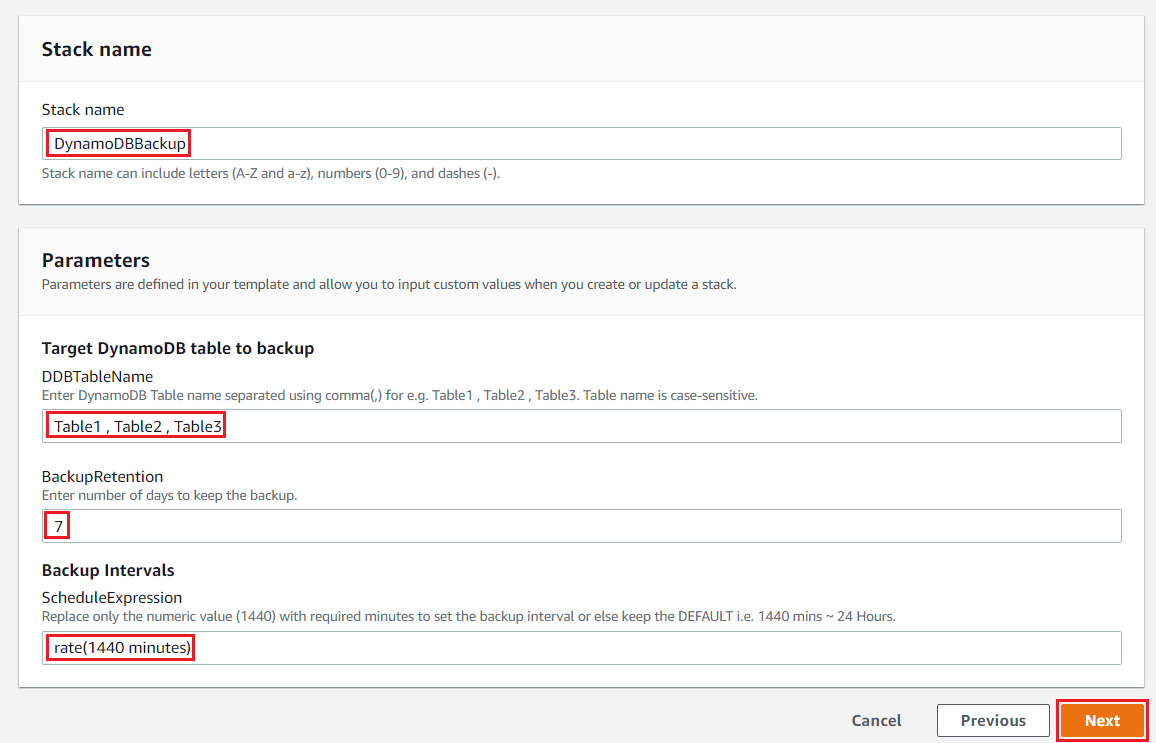The image size is (1156, 743).
Task: Click the BackupRetention label
Action: [x=102, y=476]
